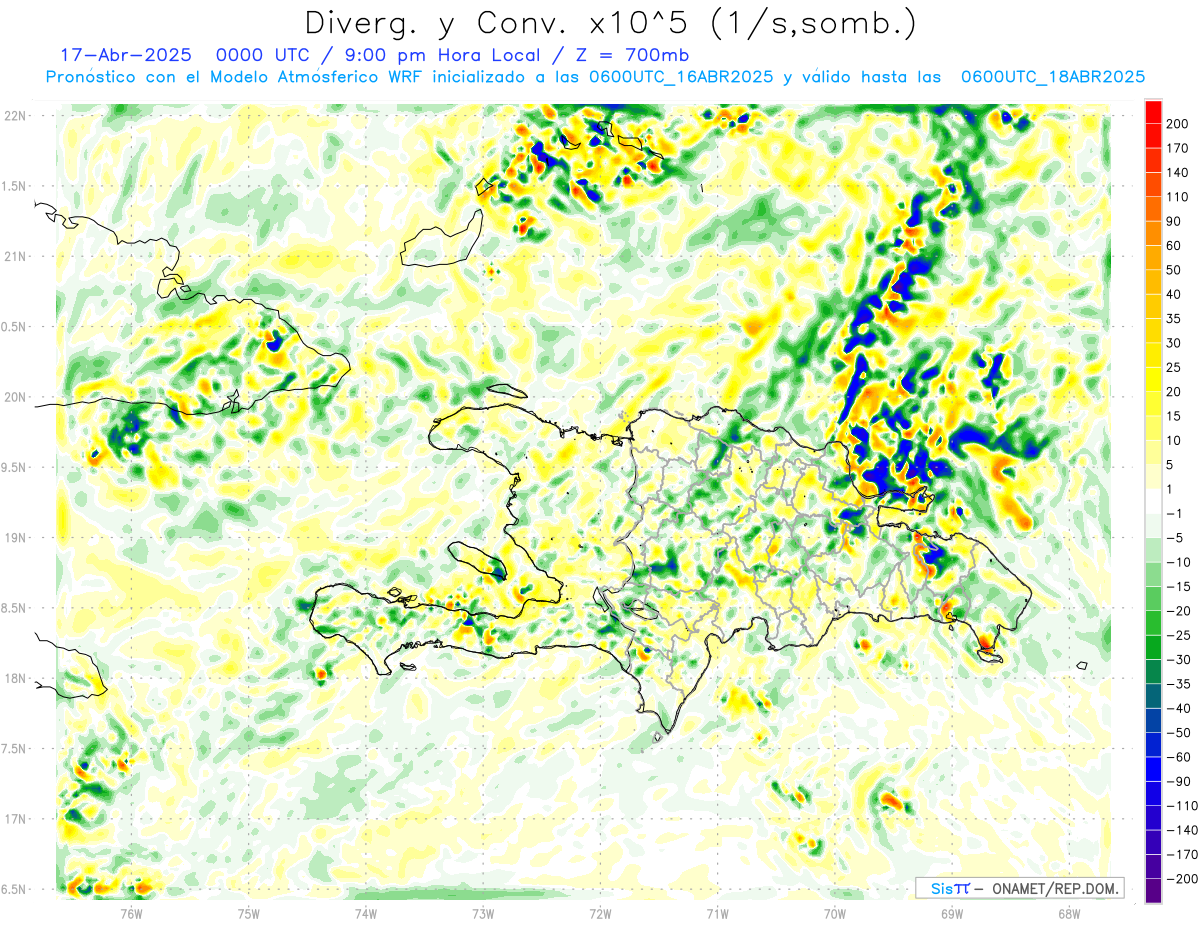1200x927 pixels.
Task: Click the 74W longitude label
Action: [x=365, y=913]
